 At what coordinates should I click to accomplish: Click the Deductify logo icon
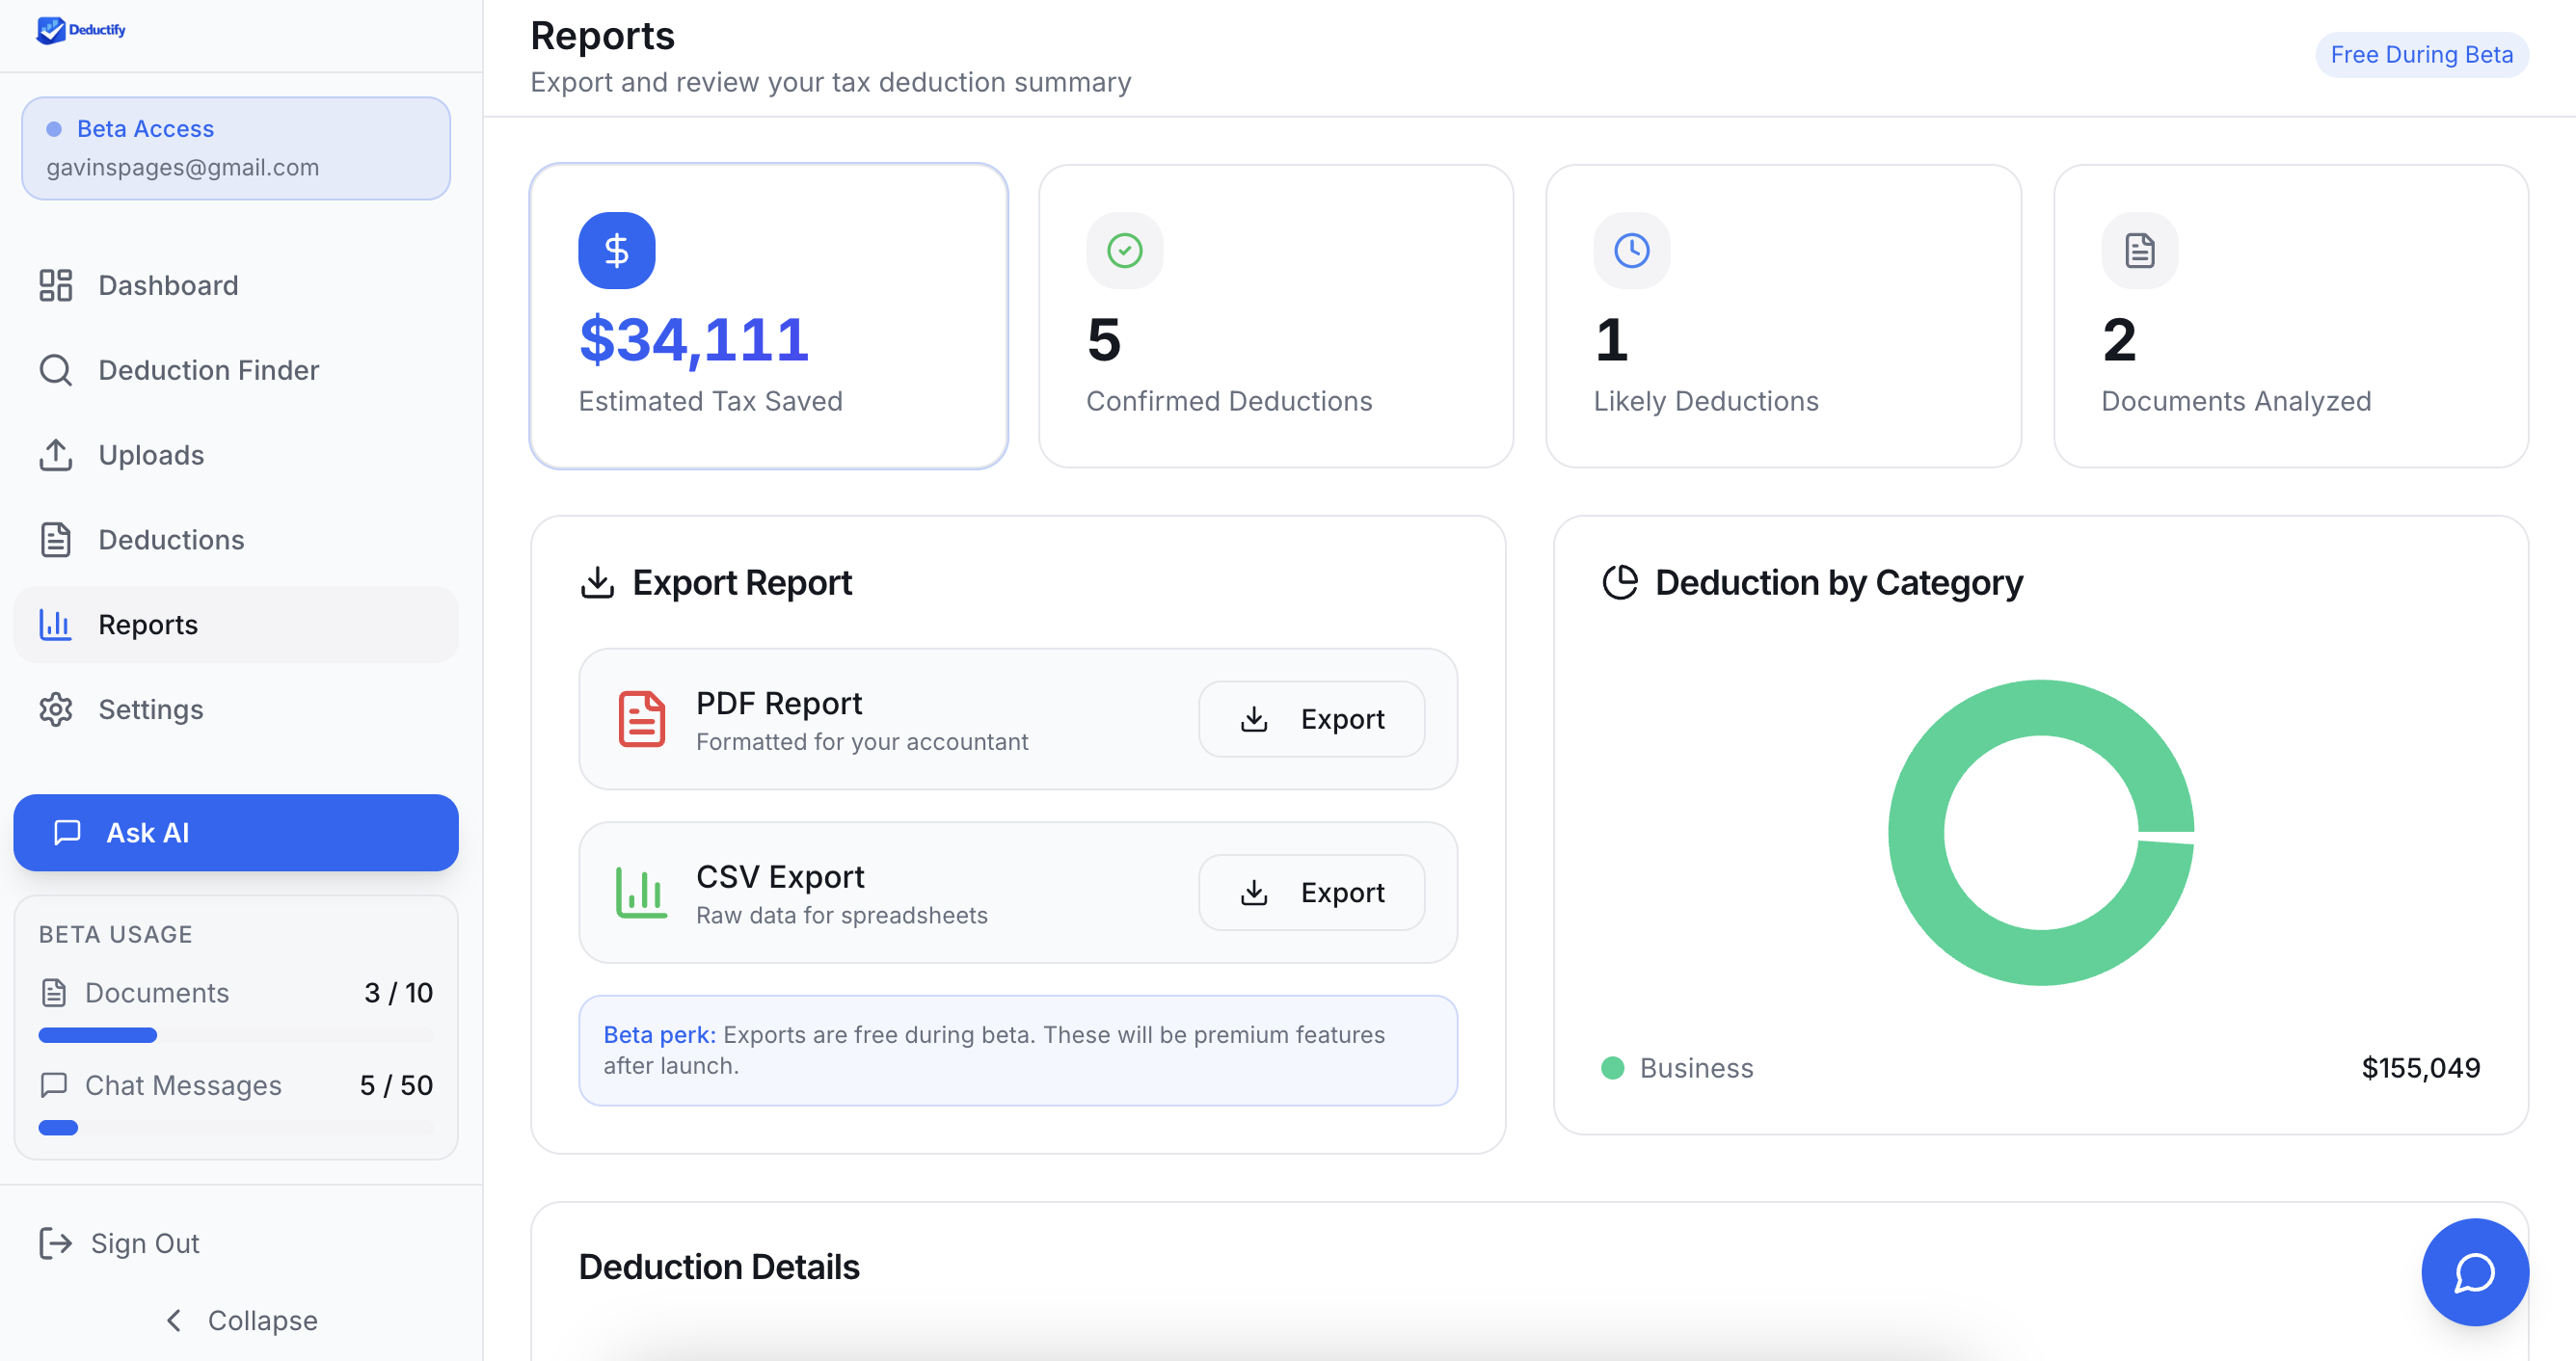click(50, 30)
